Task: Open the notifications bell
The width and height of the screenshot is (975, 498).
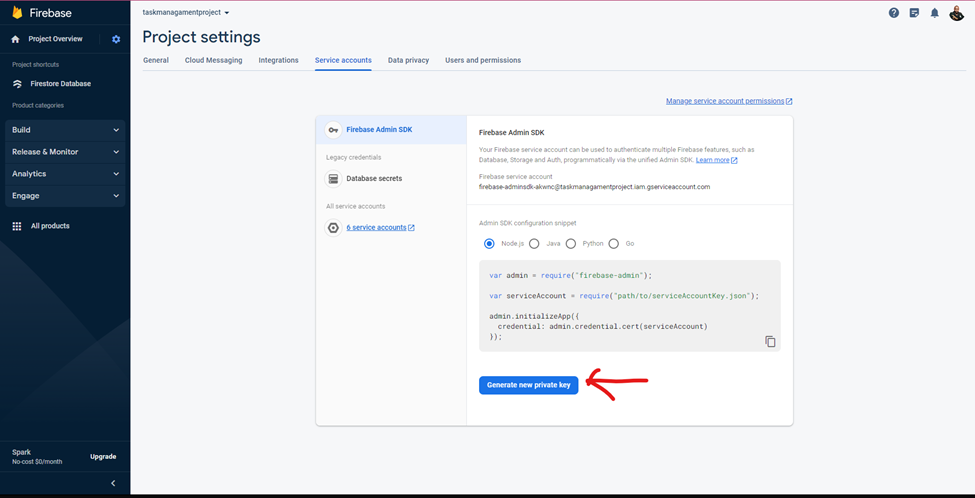Action: tap(935, 13)
